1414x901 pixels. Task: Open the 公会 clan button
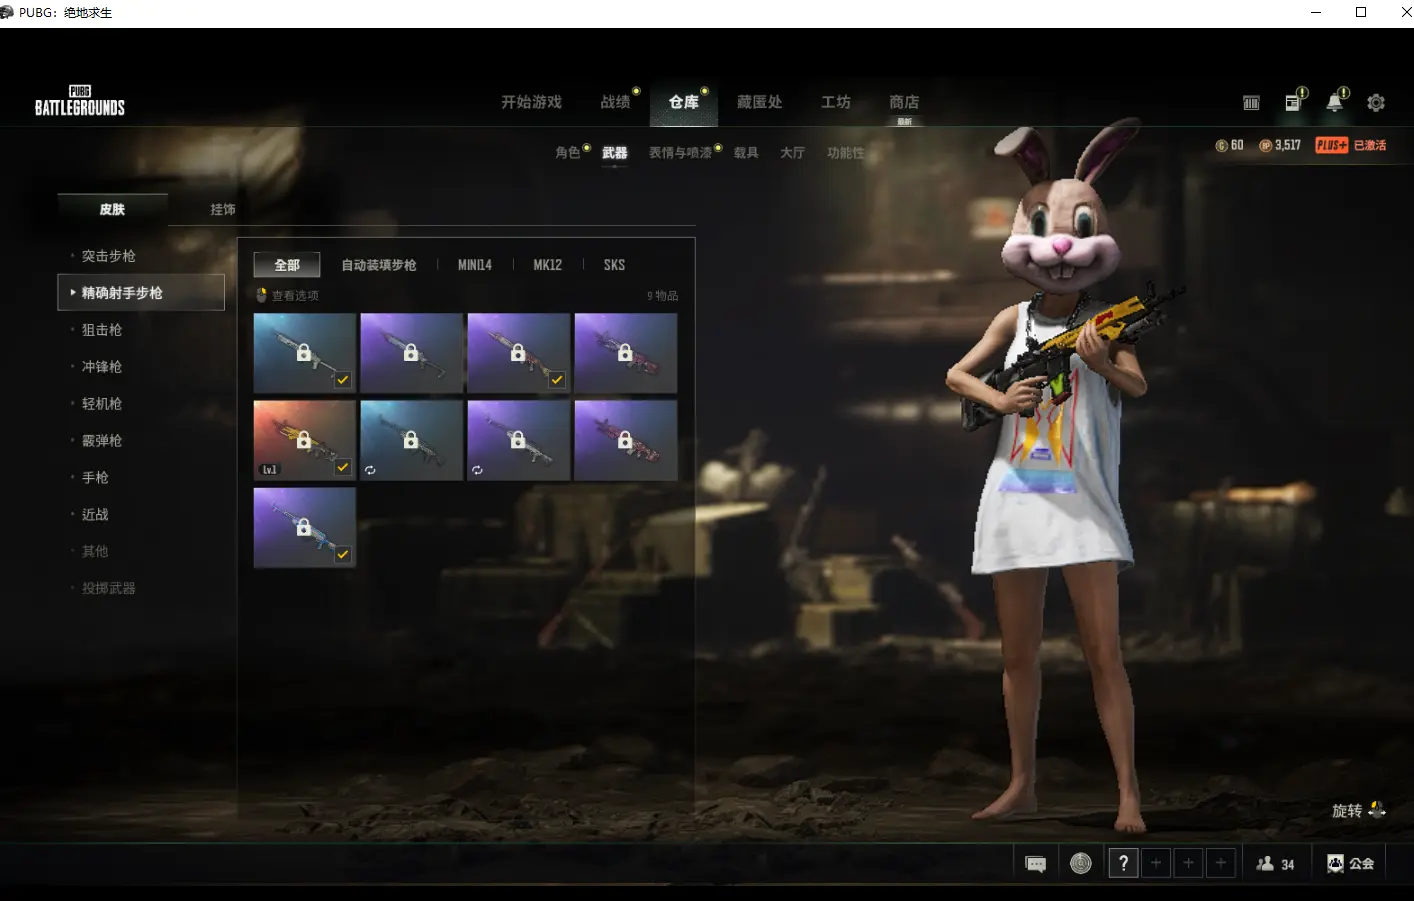(1350, 864)
